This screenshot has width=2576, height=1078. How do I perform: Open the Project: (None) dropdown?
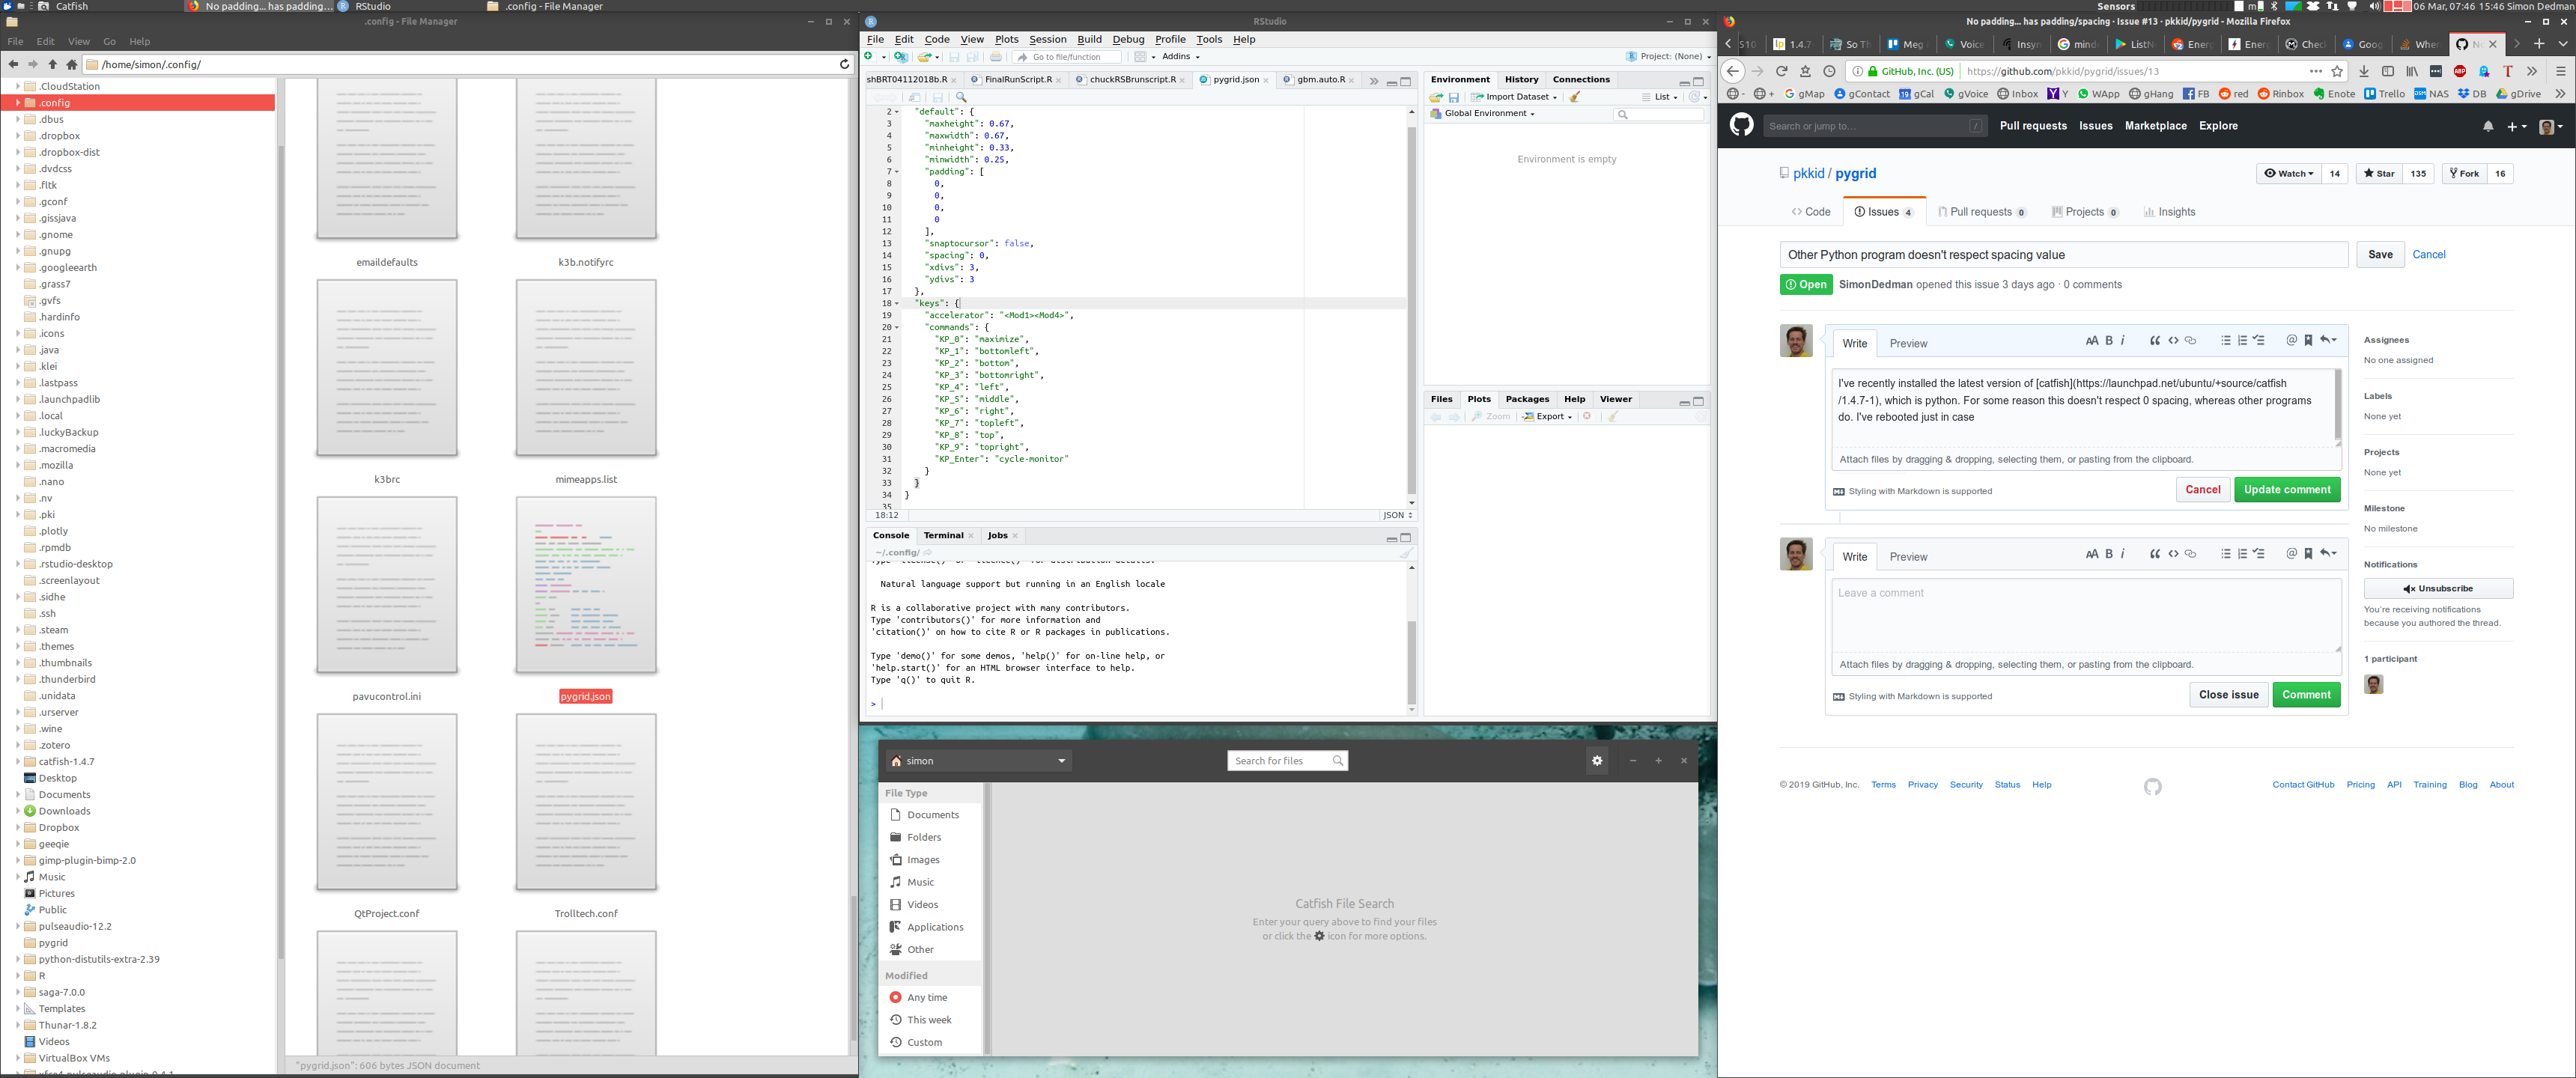(x=1668, y=57)
